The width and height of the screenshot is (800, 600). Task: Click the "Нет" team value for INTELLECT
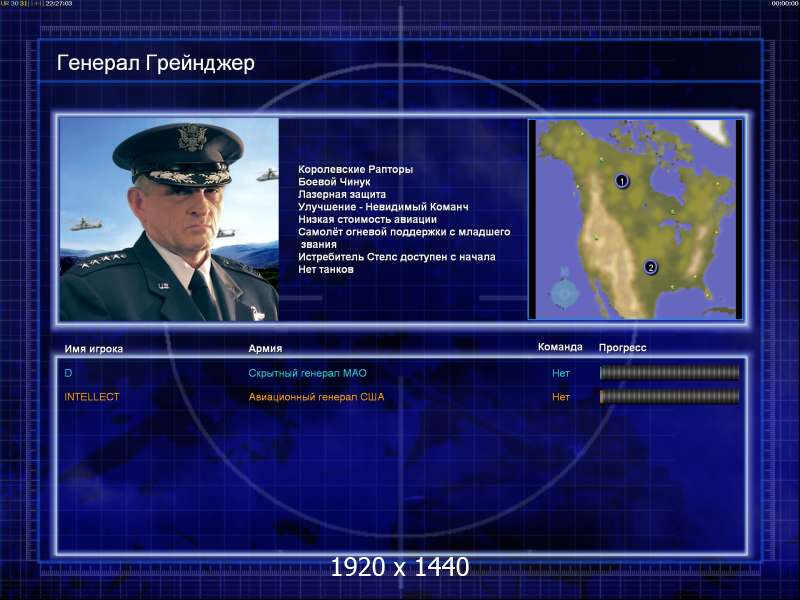(561, 396)
